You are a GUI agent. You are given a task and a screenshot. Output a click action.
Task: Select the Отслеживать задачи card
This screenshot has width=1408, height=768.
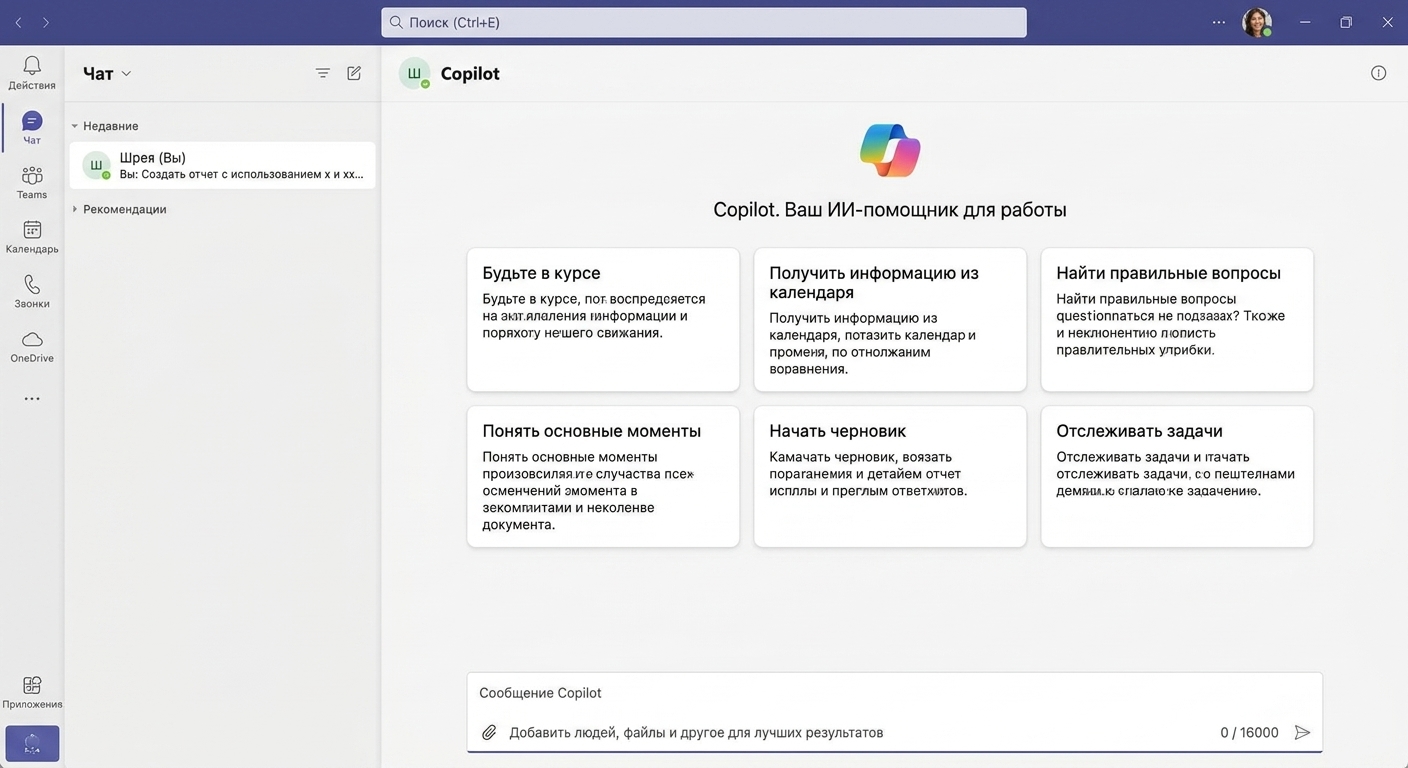pyautogui.click(x=1177, y=476)
